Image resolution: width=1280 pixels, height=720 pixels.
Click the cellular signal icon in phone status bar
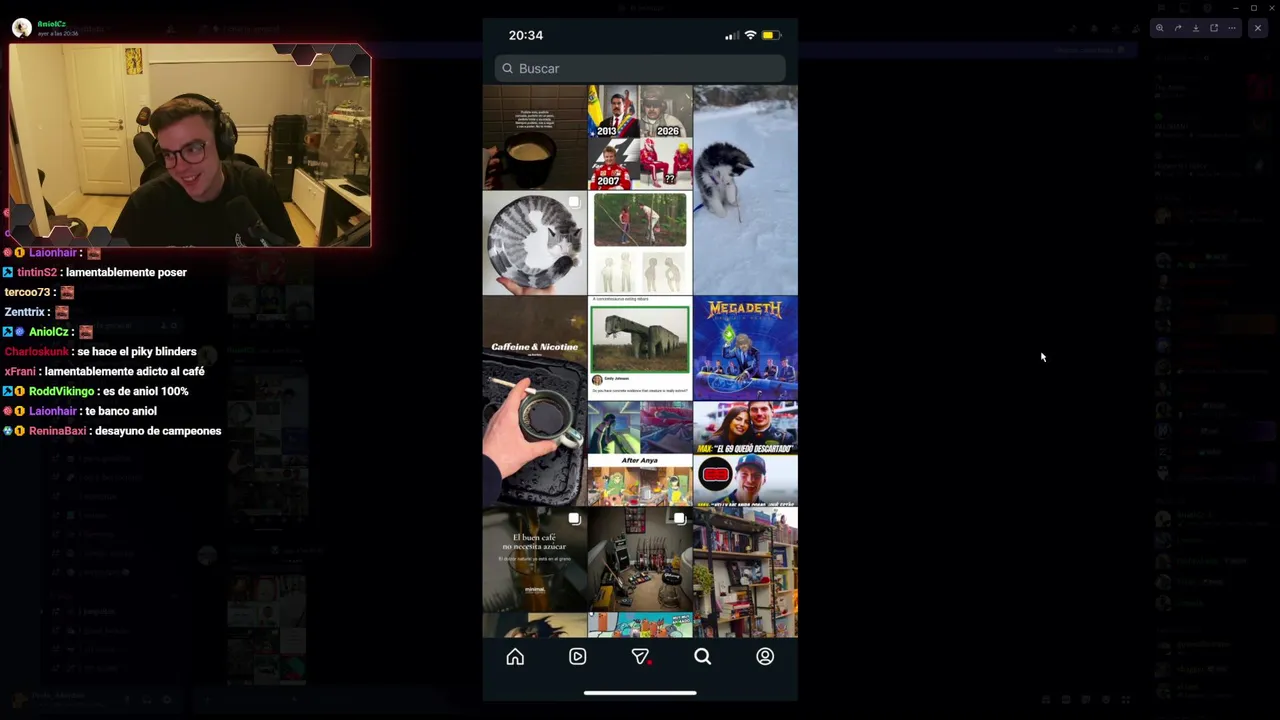click(x=732, y=36)
